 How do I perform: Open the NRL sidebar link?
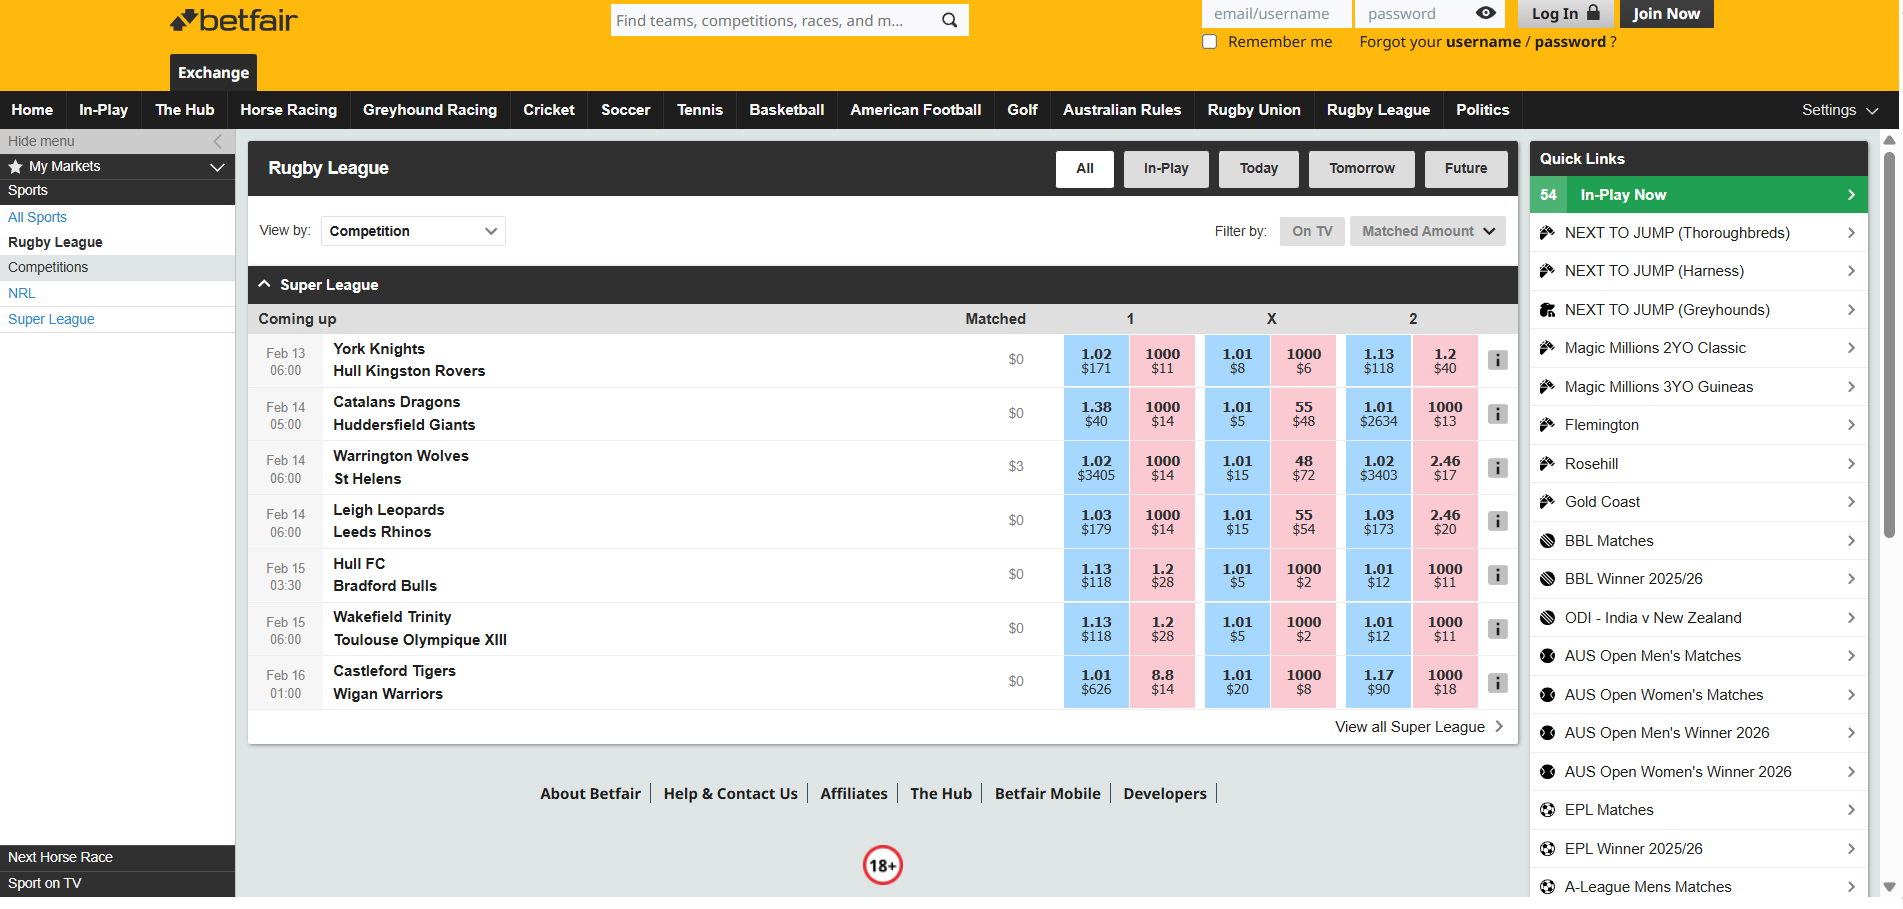[22, 293]
